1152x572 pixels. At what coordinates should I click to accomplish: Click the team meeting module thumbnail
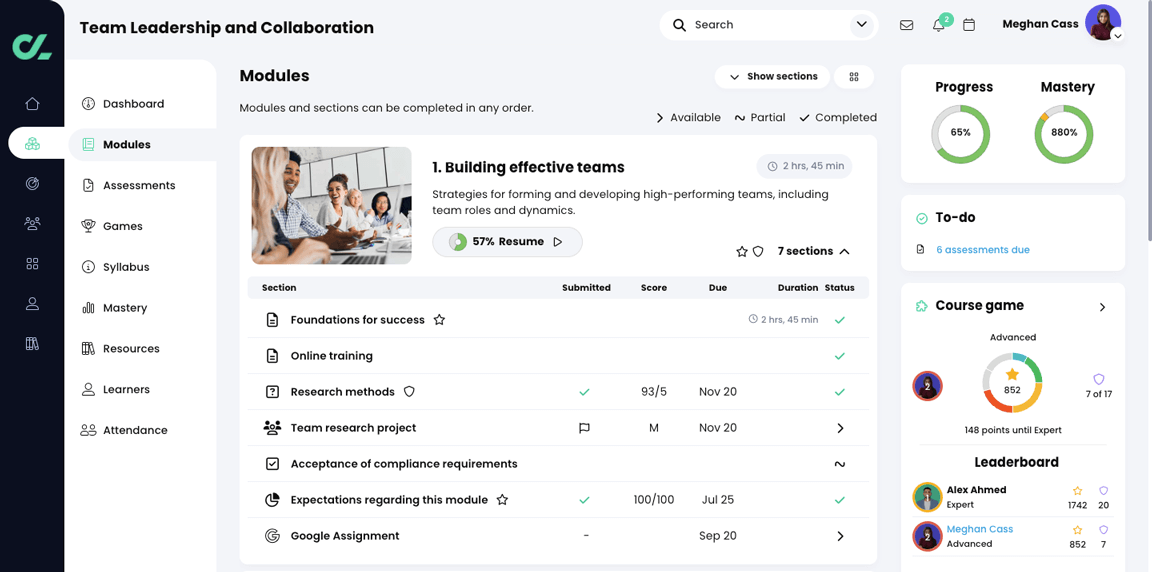[x=331, y=206]
